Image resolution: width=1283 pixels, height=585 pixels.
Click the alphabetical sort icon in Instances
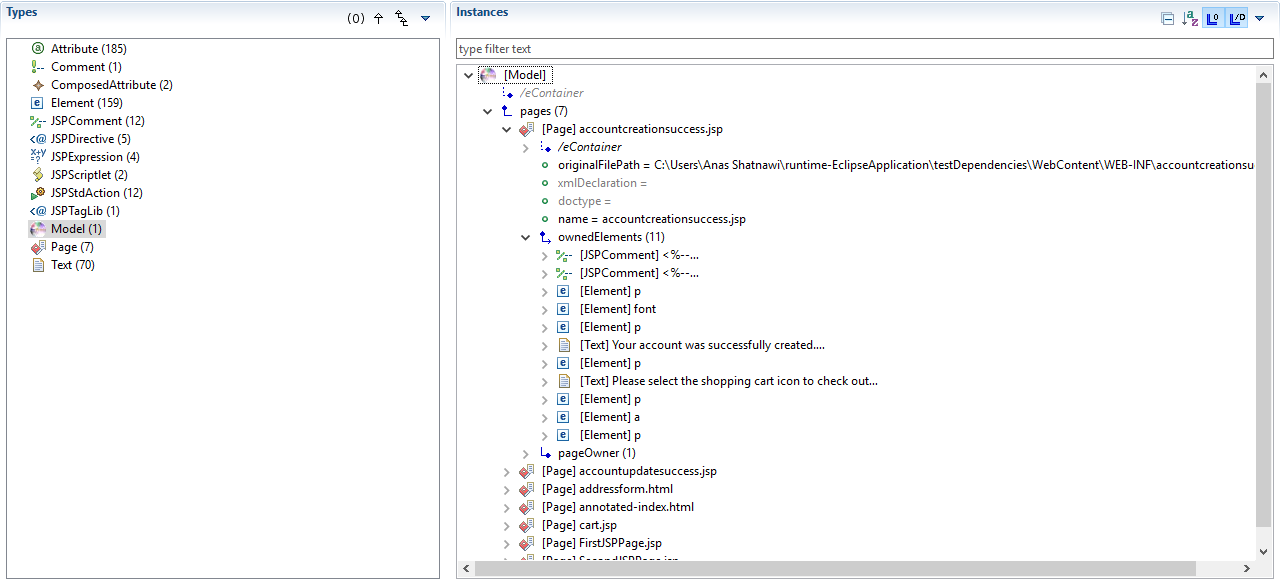tap(1189, 19)
